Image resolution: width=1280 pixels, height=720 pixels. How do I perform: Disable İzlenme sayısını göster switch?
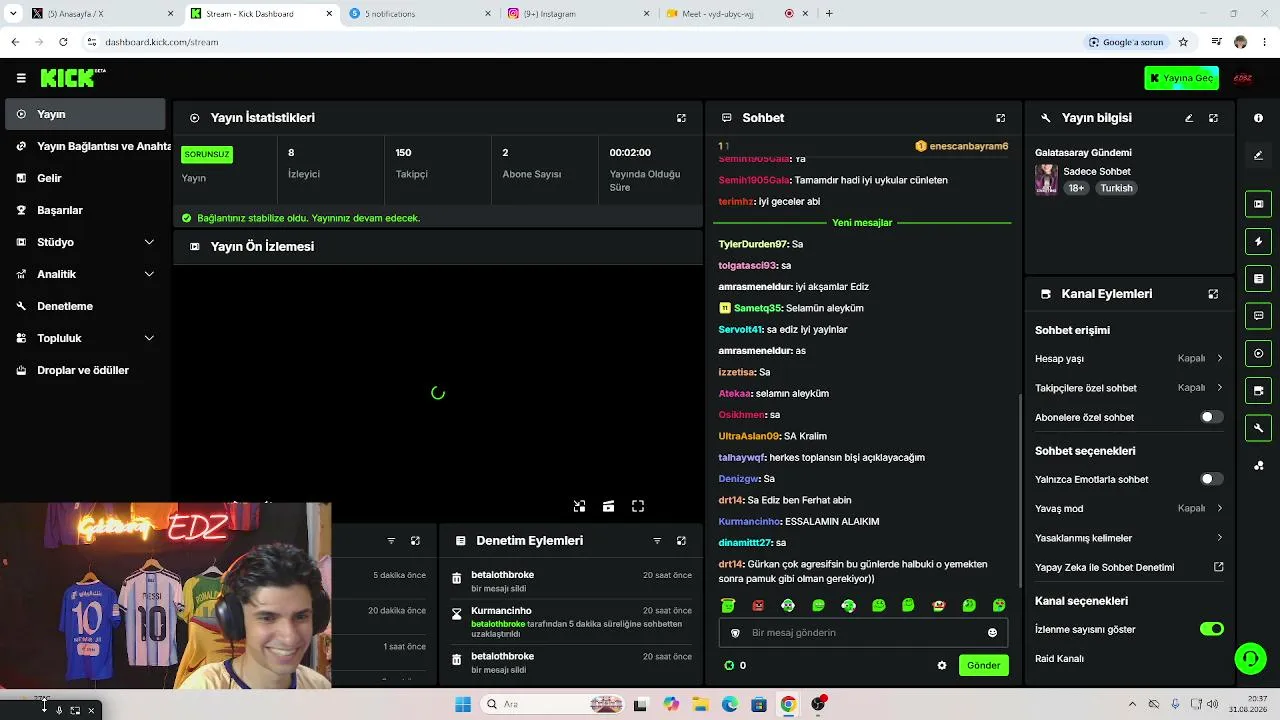[1211, 629]
